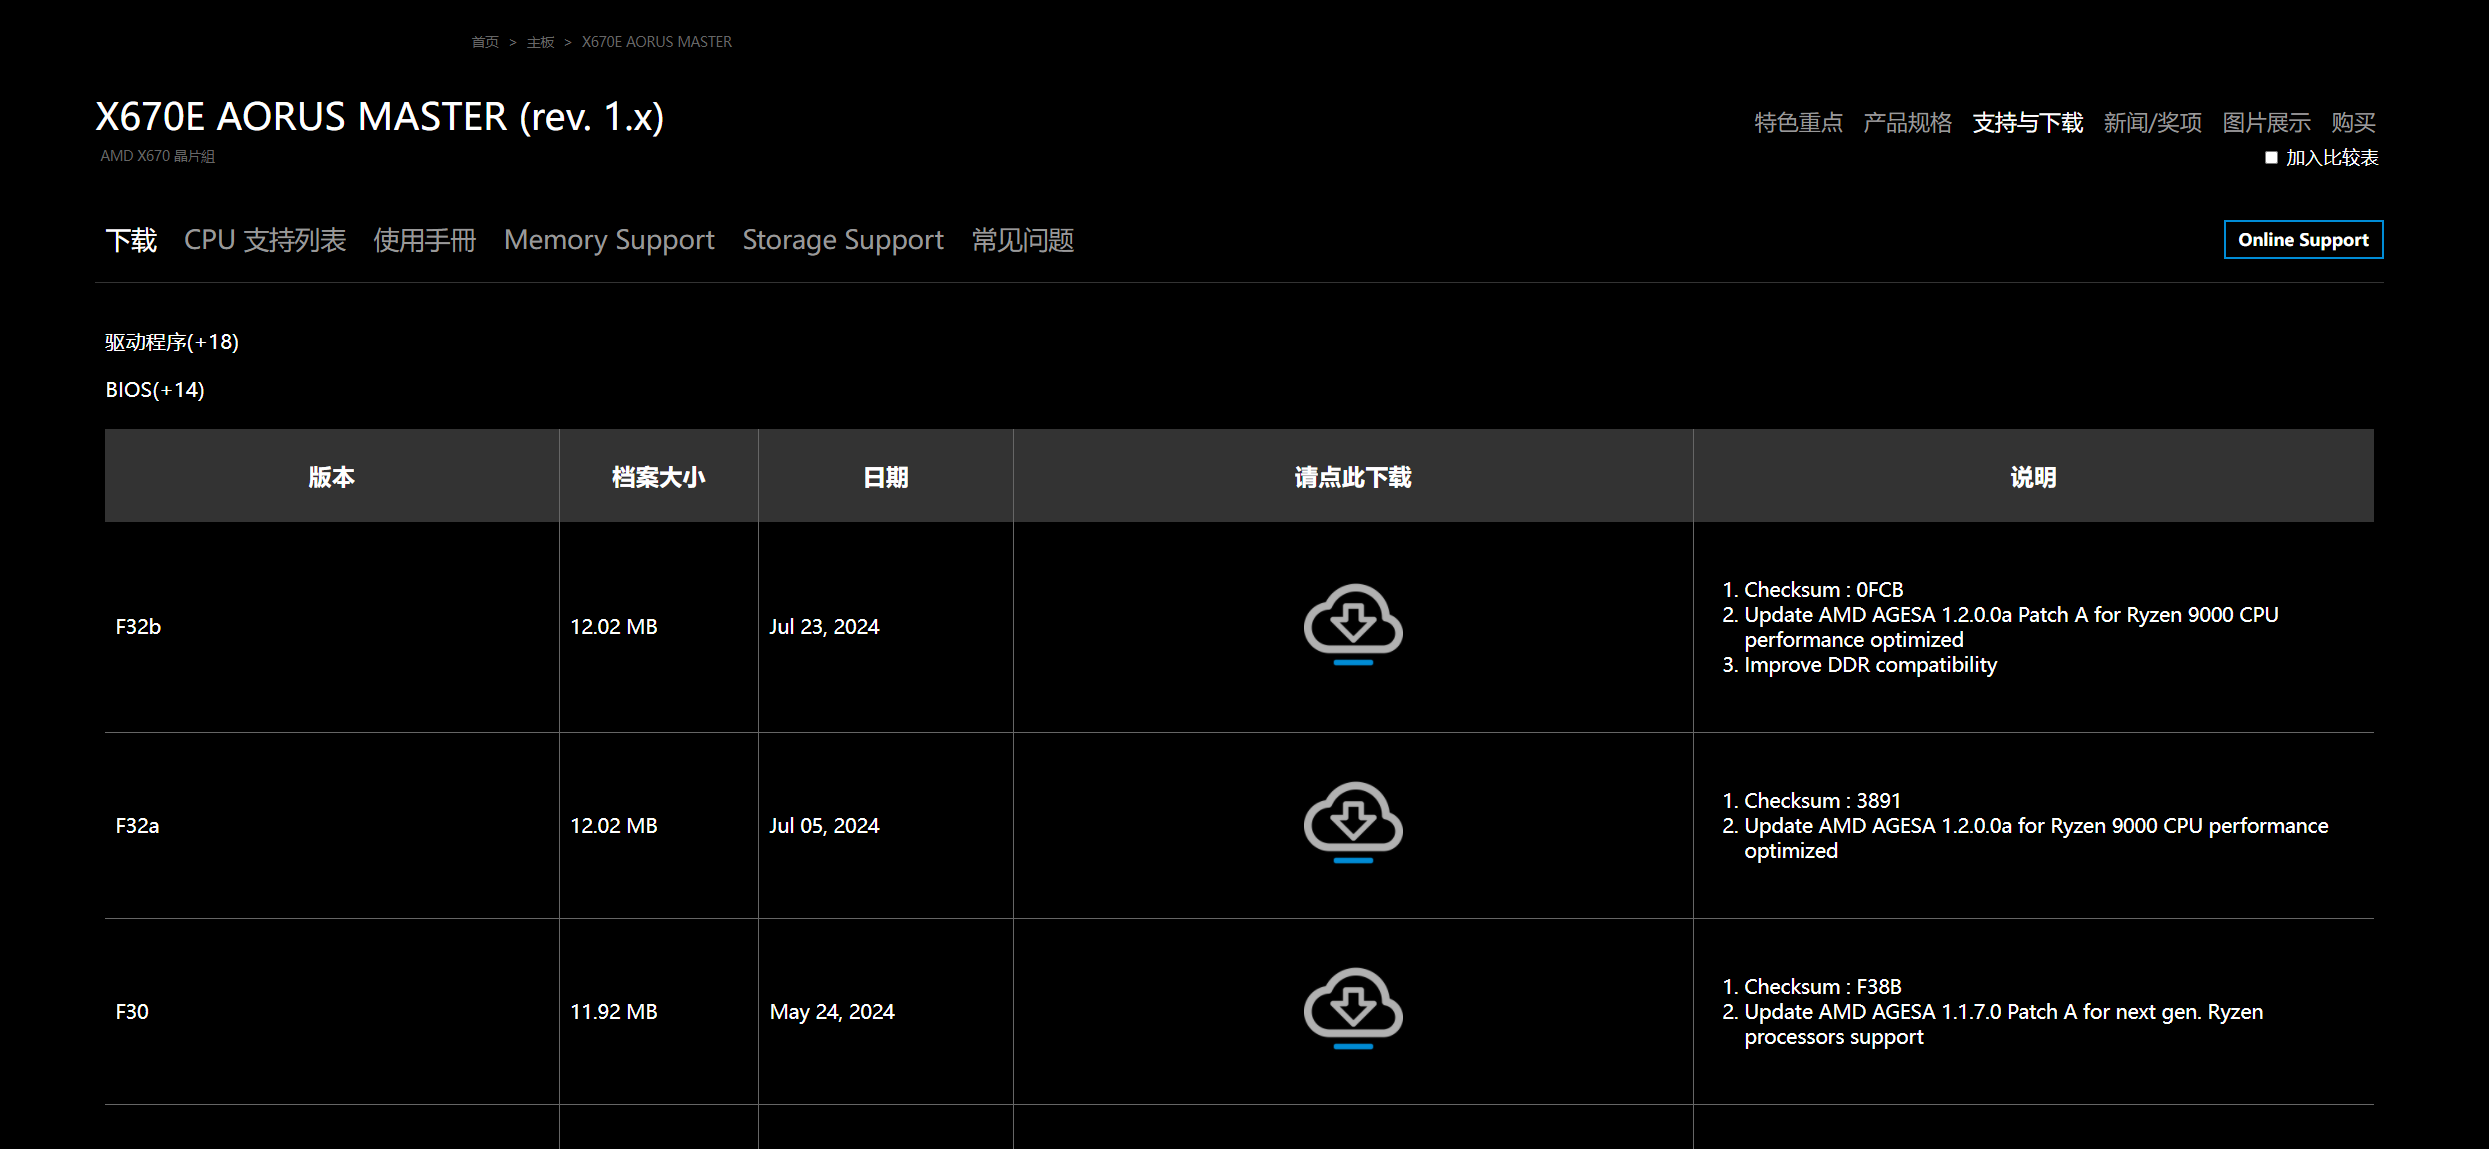The width and height of the screenshot is (2489, 1149).
Task: Switch to the 下载 download tab
Action: [131, 240]
